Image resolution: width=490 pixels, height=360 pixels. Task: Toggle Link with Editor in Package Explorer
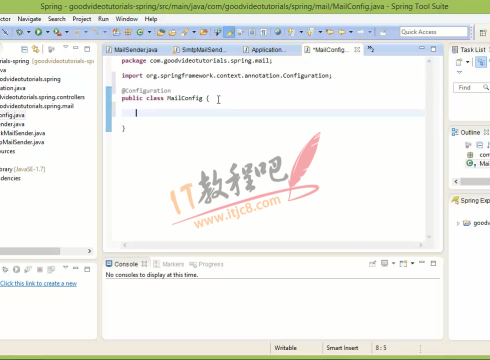35,49
